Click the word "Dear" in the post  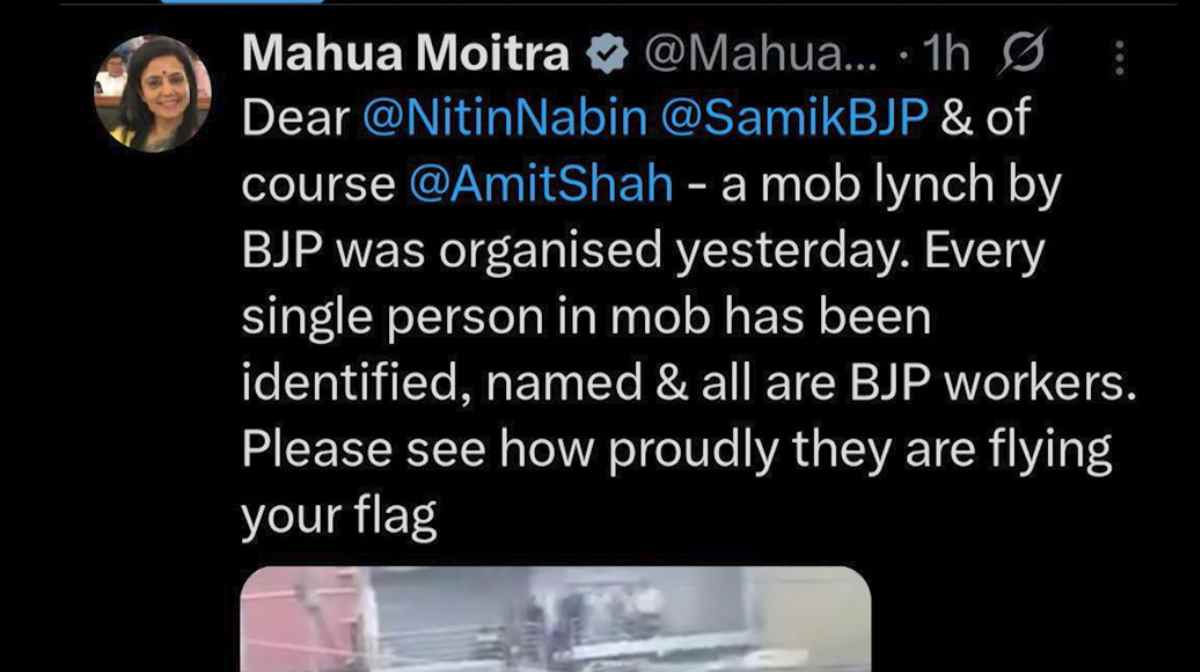coord(296,122)
